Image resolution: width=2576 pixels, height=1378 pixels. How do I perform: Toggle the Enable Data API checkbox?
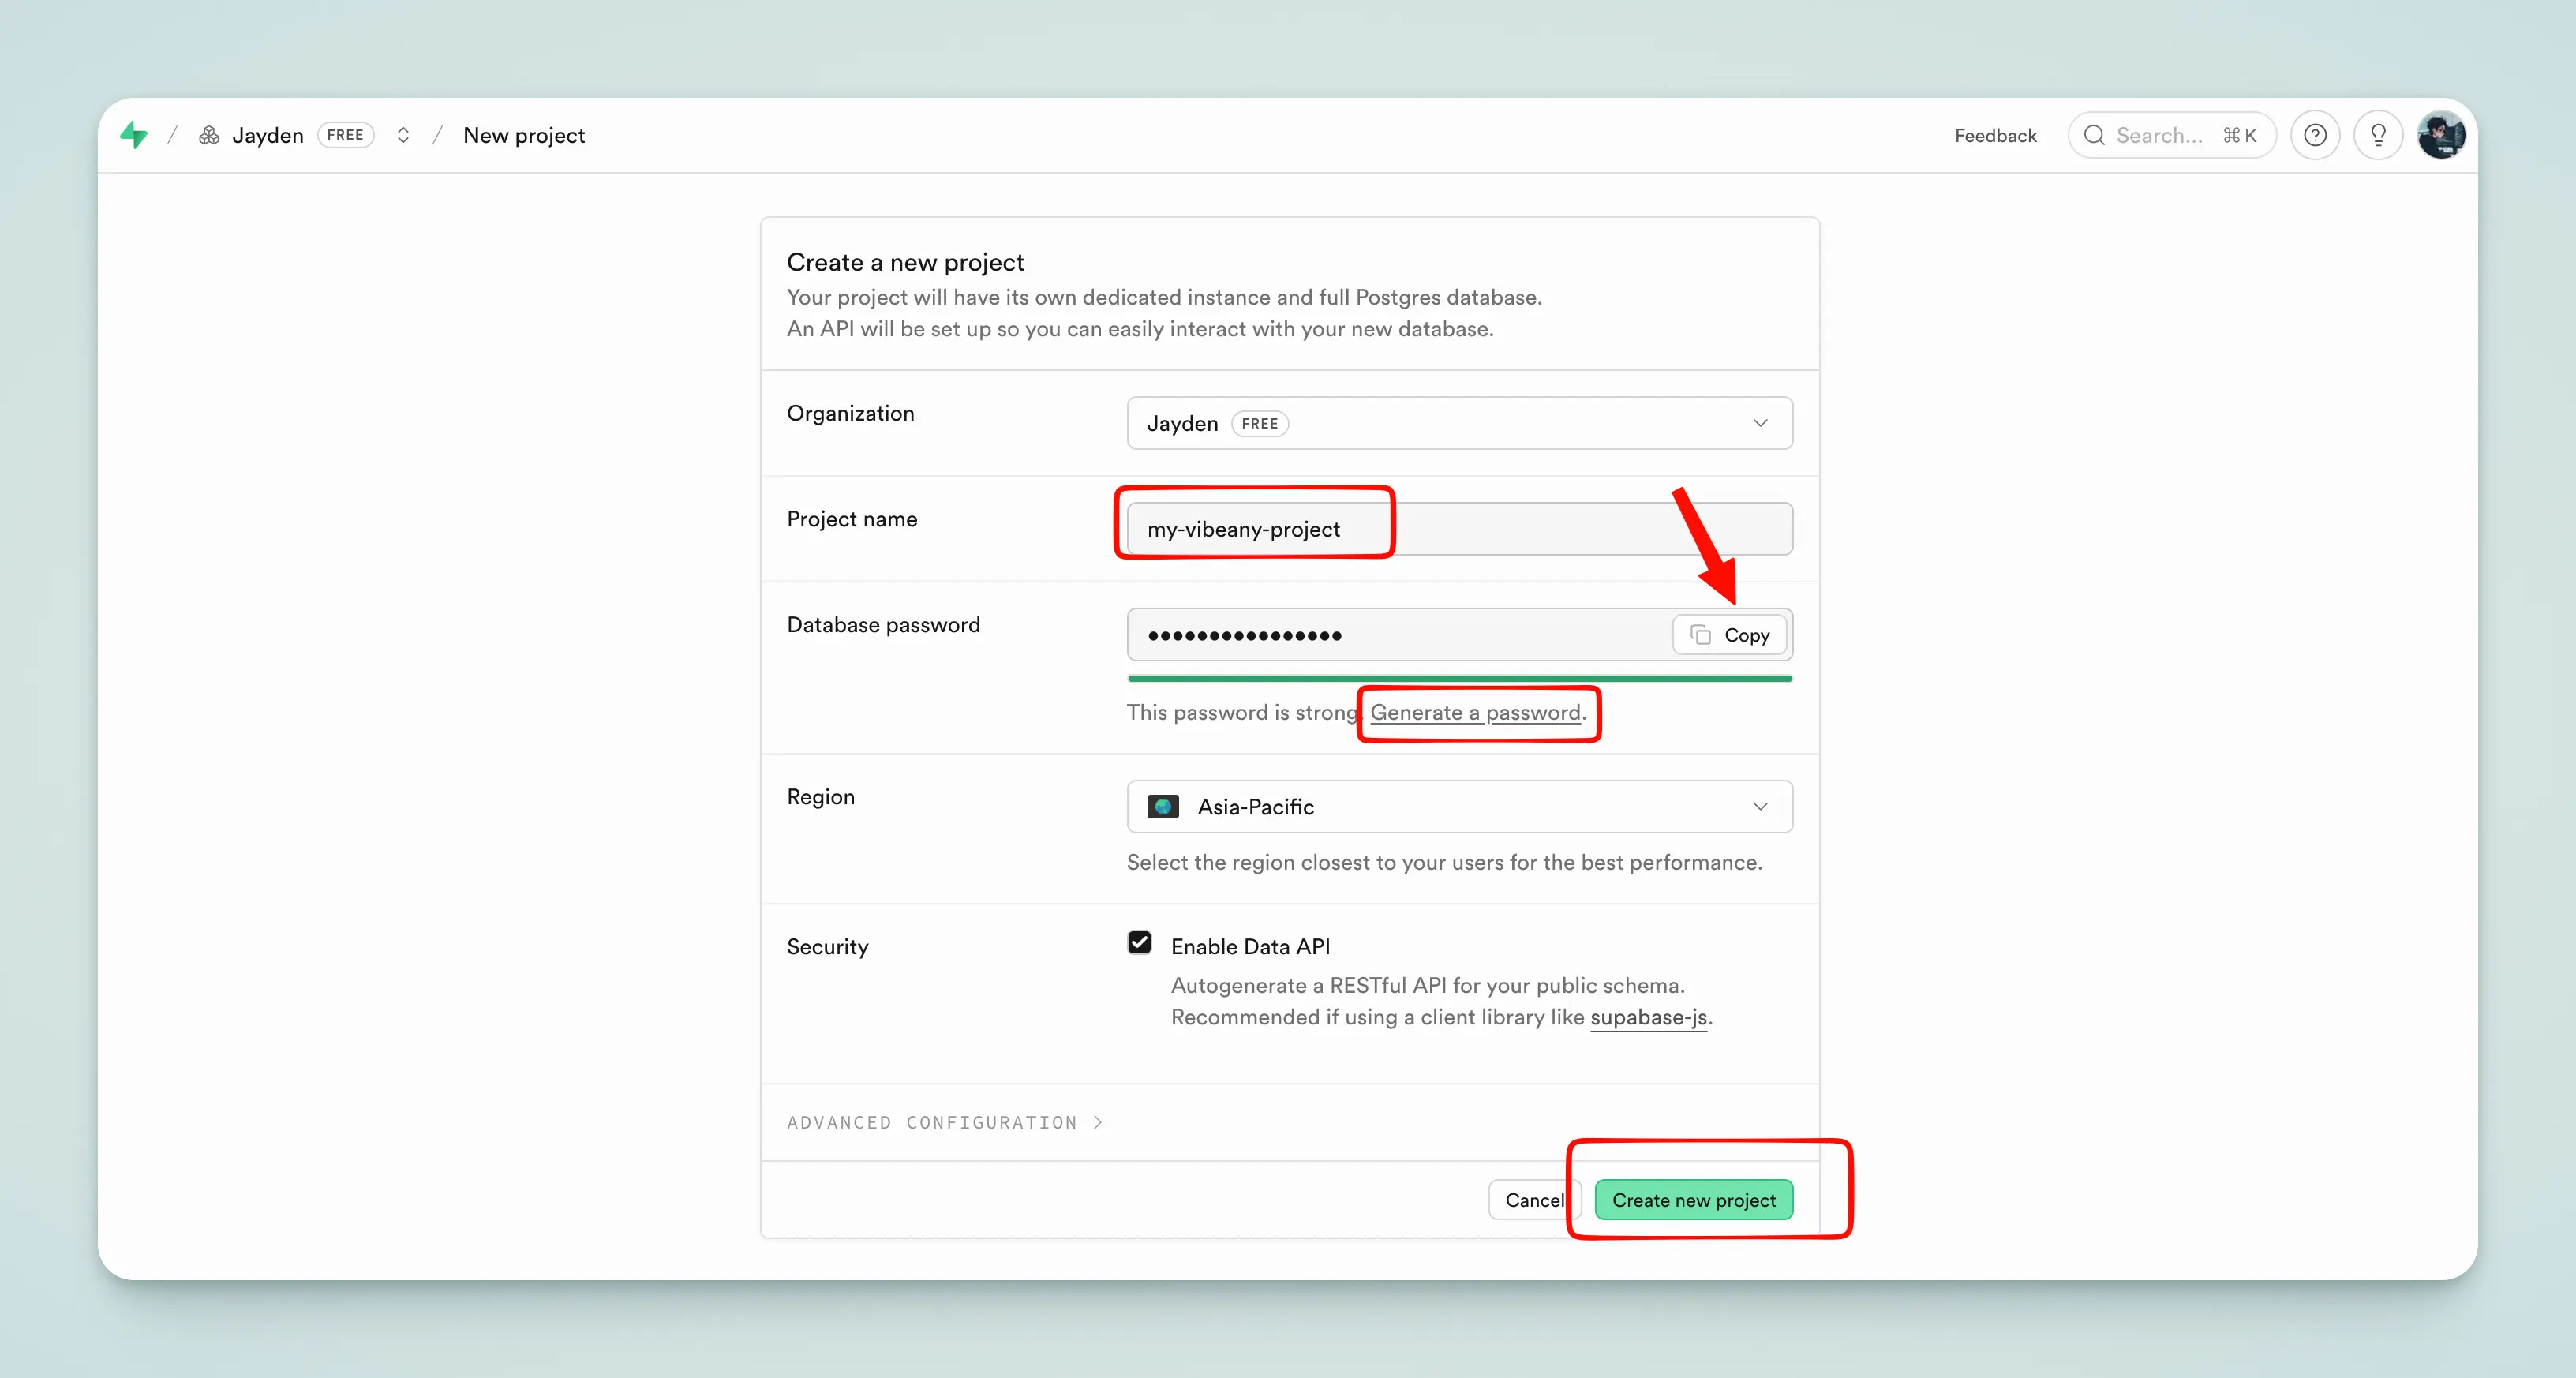[1139, 943]
